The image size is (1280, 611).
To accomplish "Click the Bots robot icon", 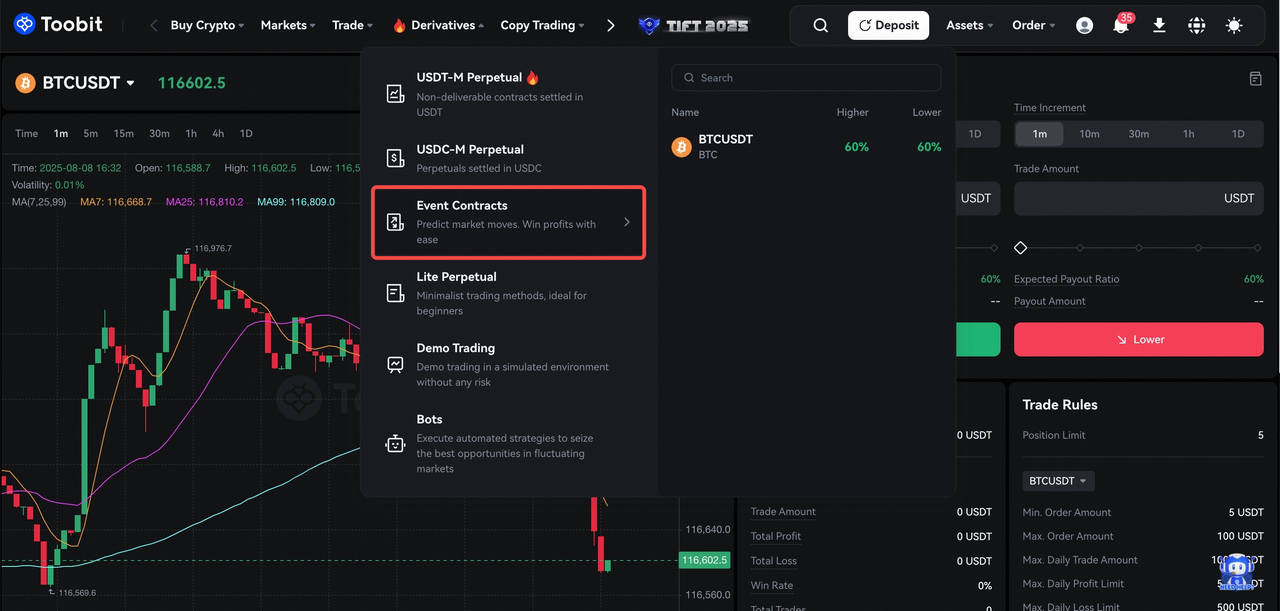I will click(395, 444).
